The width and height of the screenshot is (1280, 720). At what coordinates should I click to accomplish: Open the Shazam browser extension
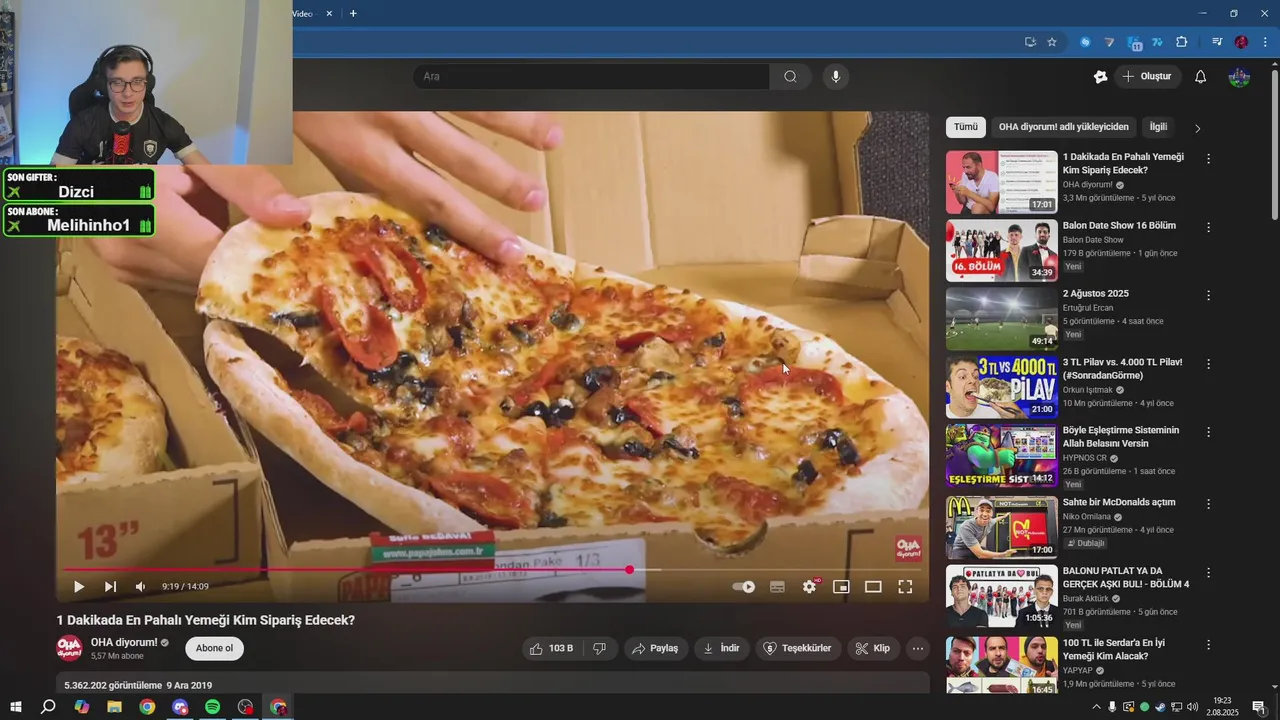[1085, 42]
